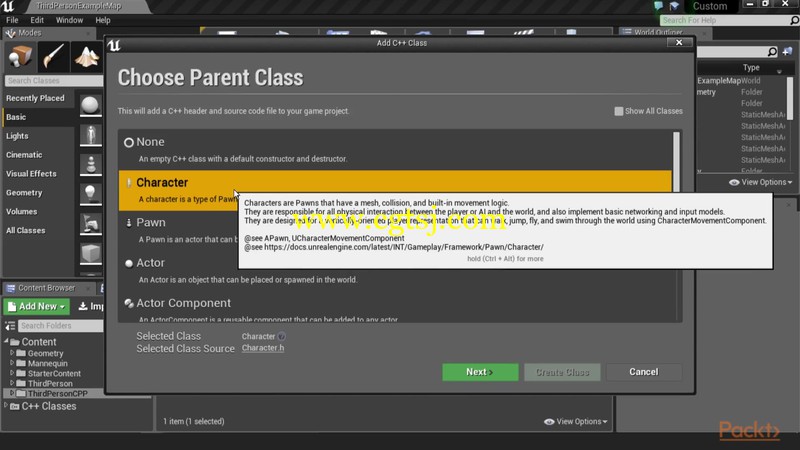Image resolution: width=800 pixels, height=450 pixels.
Task: Click the light bulb Point Light icon
Action: [90, 194]
